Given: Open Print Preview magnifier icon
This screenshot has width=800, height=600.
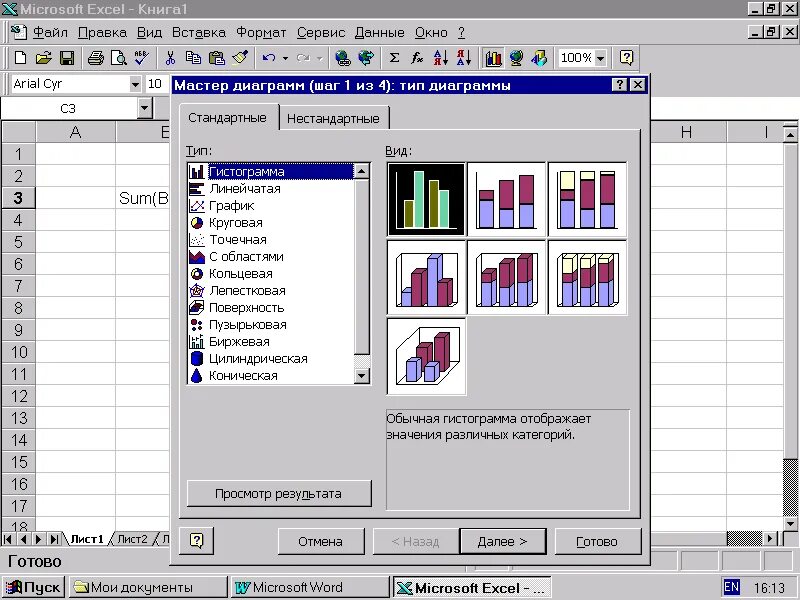Looking at the screenshot, I should pyautogui.click(x=118, y=58).
